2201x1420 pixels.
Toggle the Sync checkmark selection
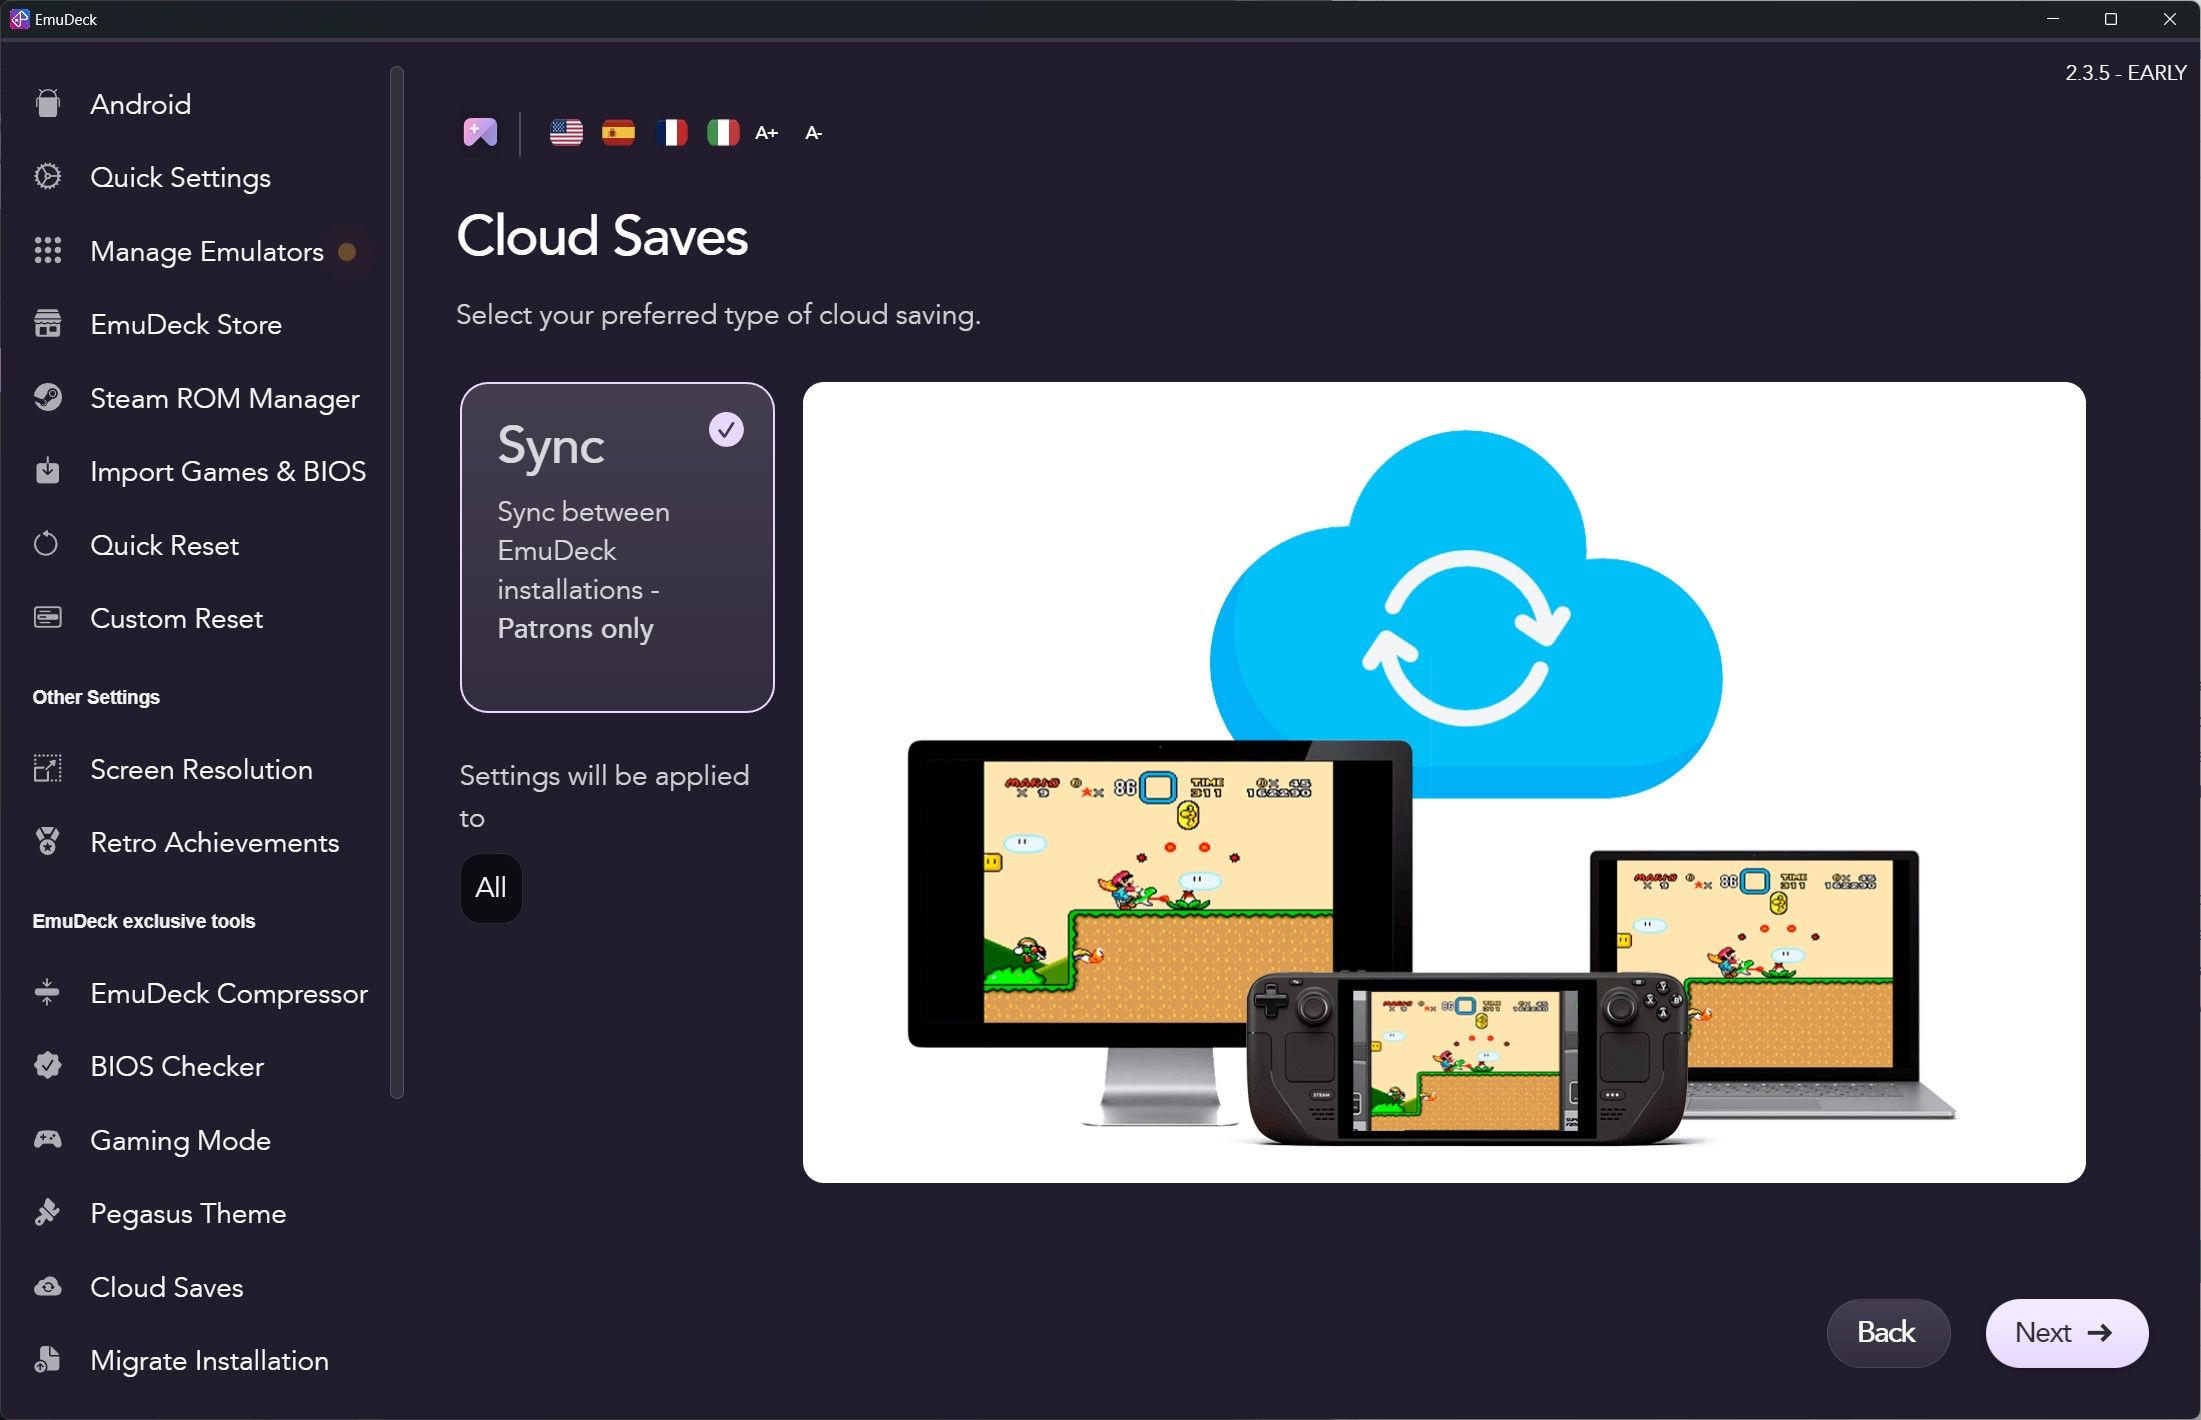pyautogui.click(x=726, y=430)
